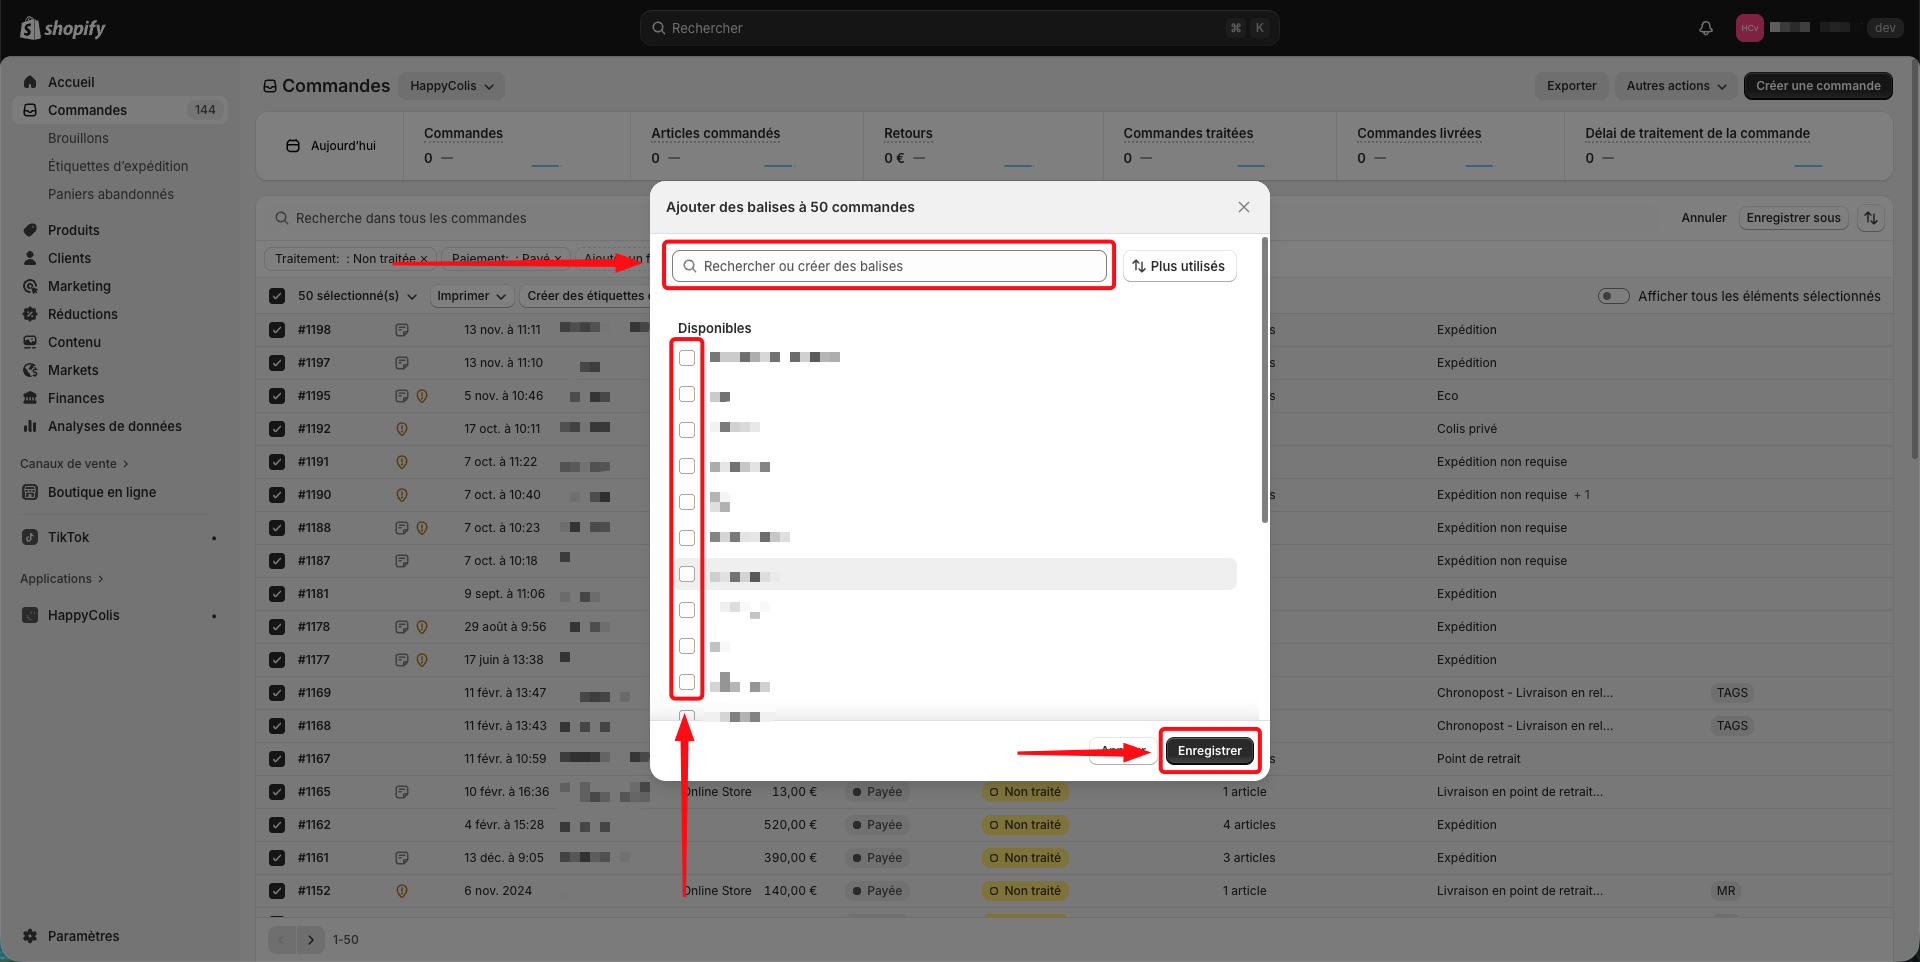Toggle Afficher tous les éléments sélectionnés
The width and height of the screenshot is (1920, 962).
1613,296
